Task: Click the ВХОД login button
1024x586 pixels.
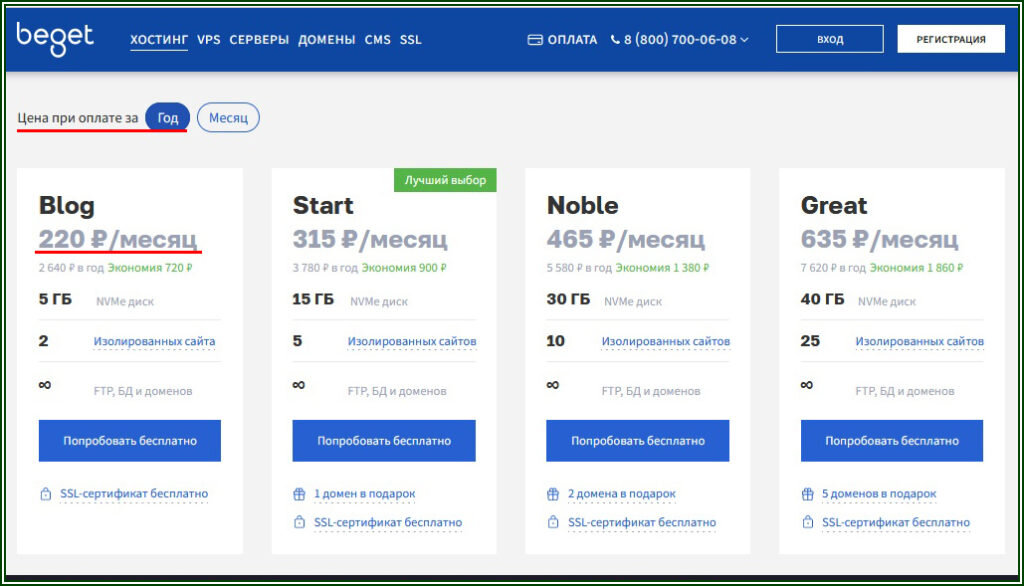Action: [829, 39]
